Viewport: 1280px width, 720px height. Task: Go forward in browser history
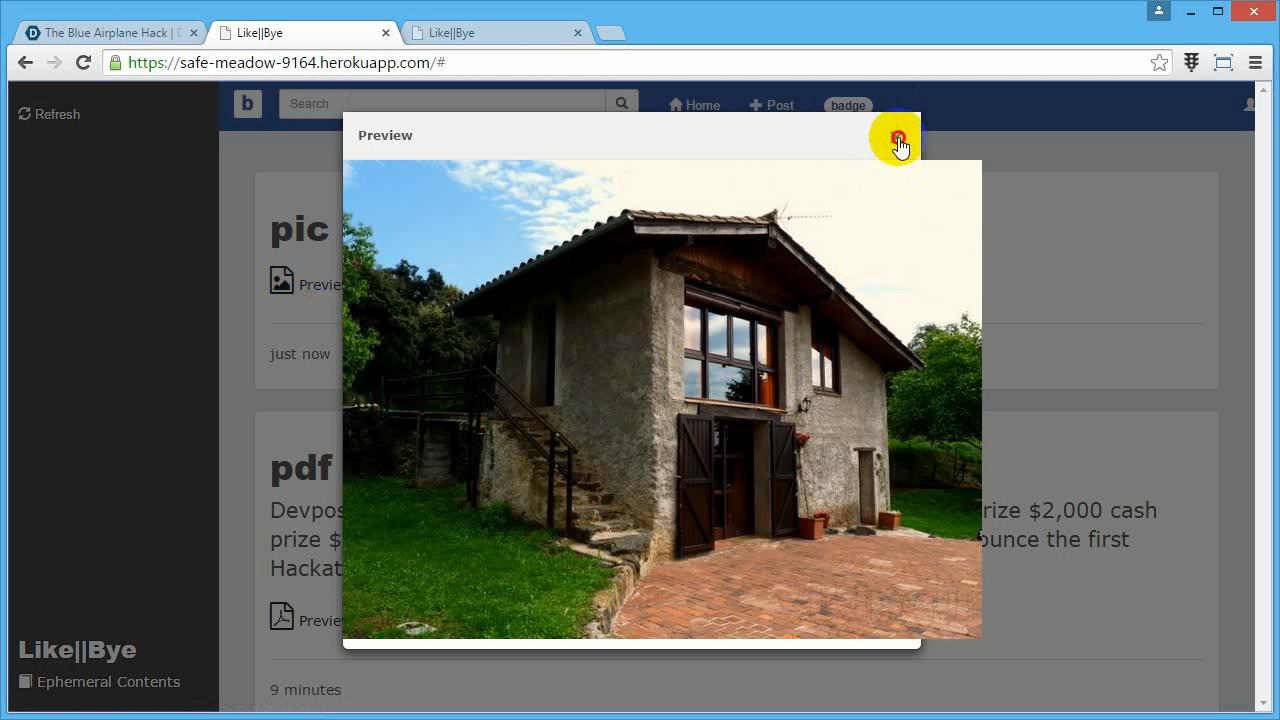tap(54, 62)
